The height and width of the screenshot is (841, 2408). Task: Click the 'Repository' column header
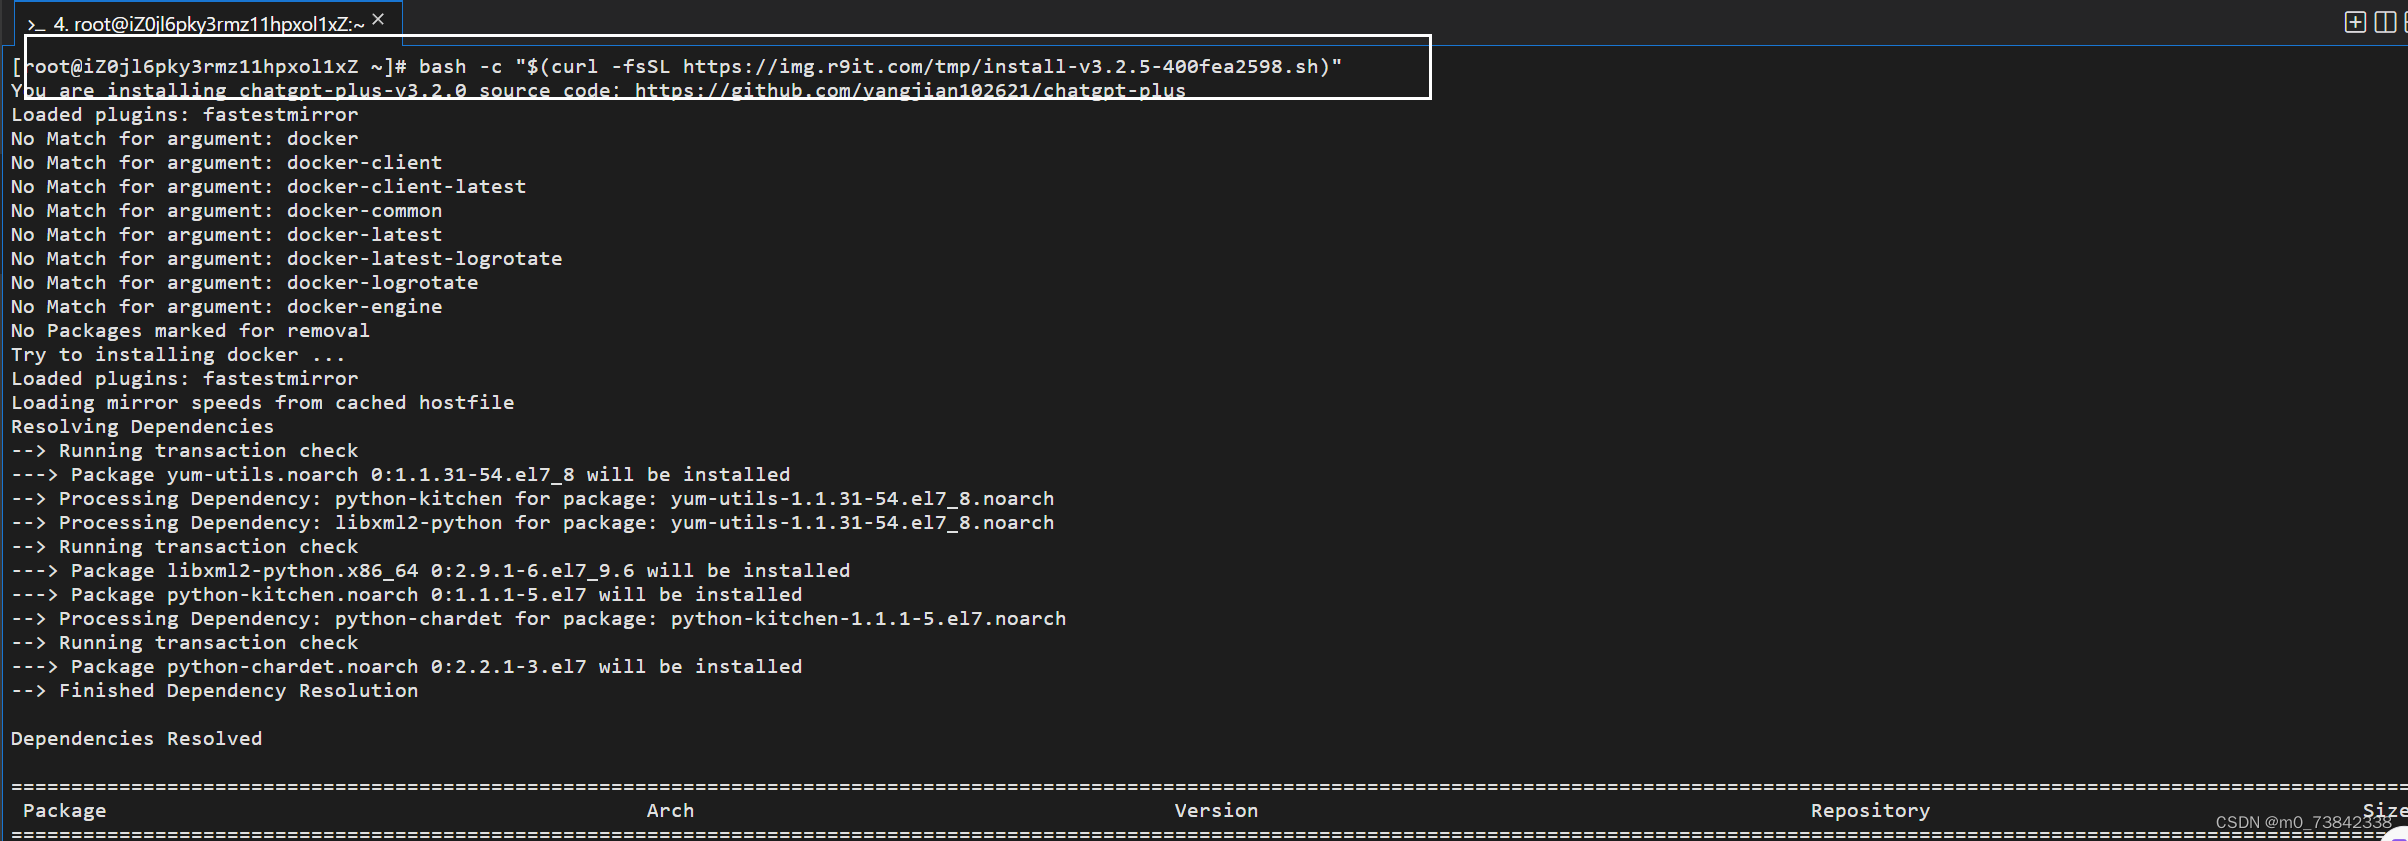(1870, 810)
